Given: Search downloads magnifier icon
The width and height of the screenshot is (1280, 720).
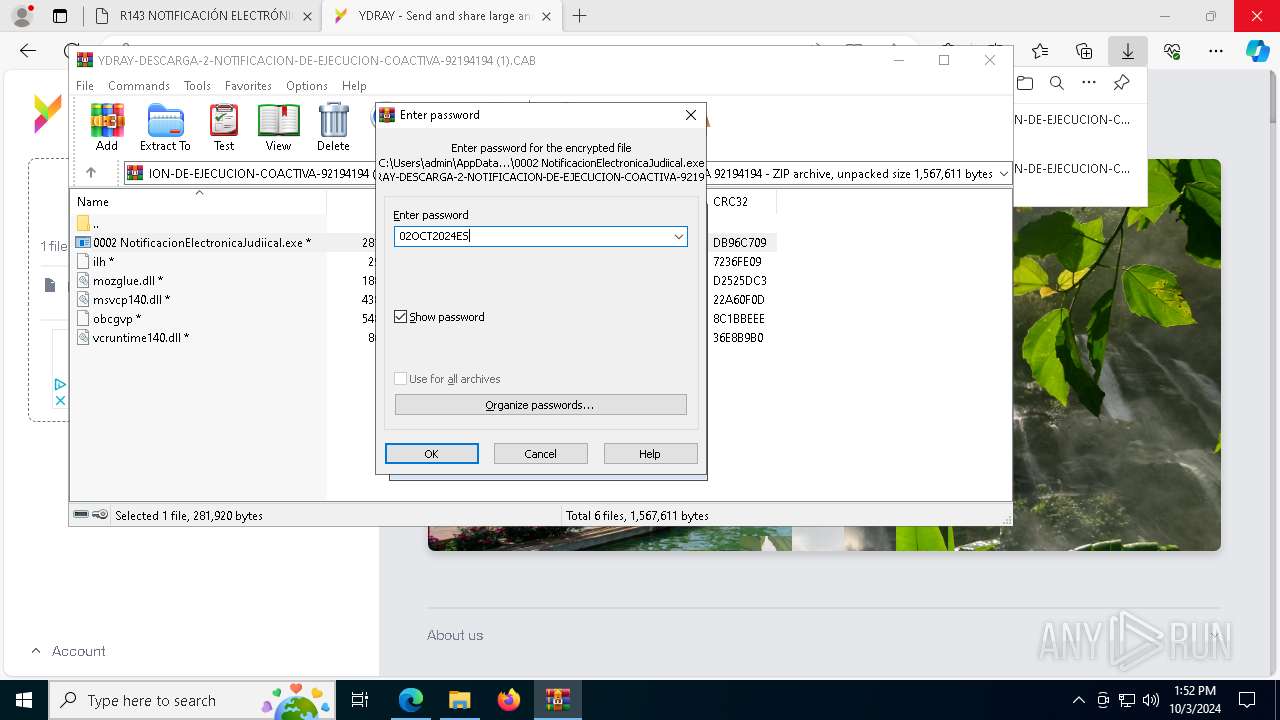Looking at the screenshot, I should [1057, 83].
